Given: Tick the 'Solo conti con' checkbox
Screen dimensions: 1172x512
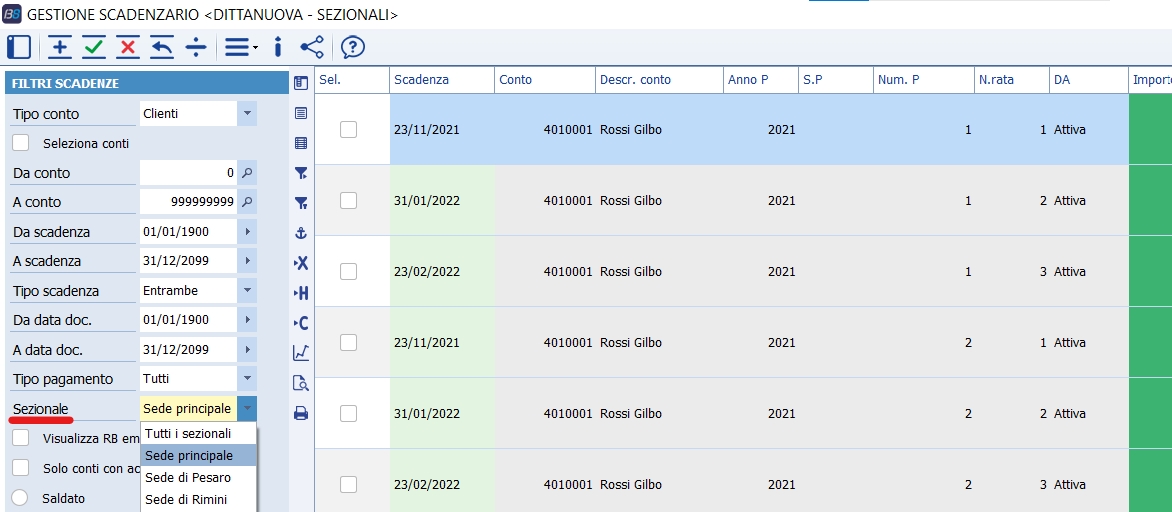Looking at the screenshot, I should coord(21,468).
